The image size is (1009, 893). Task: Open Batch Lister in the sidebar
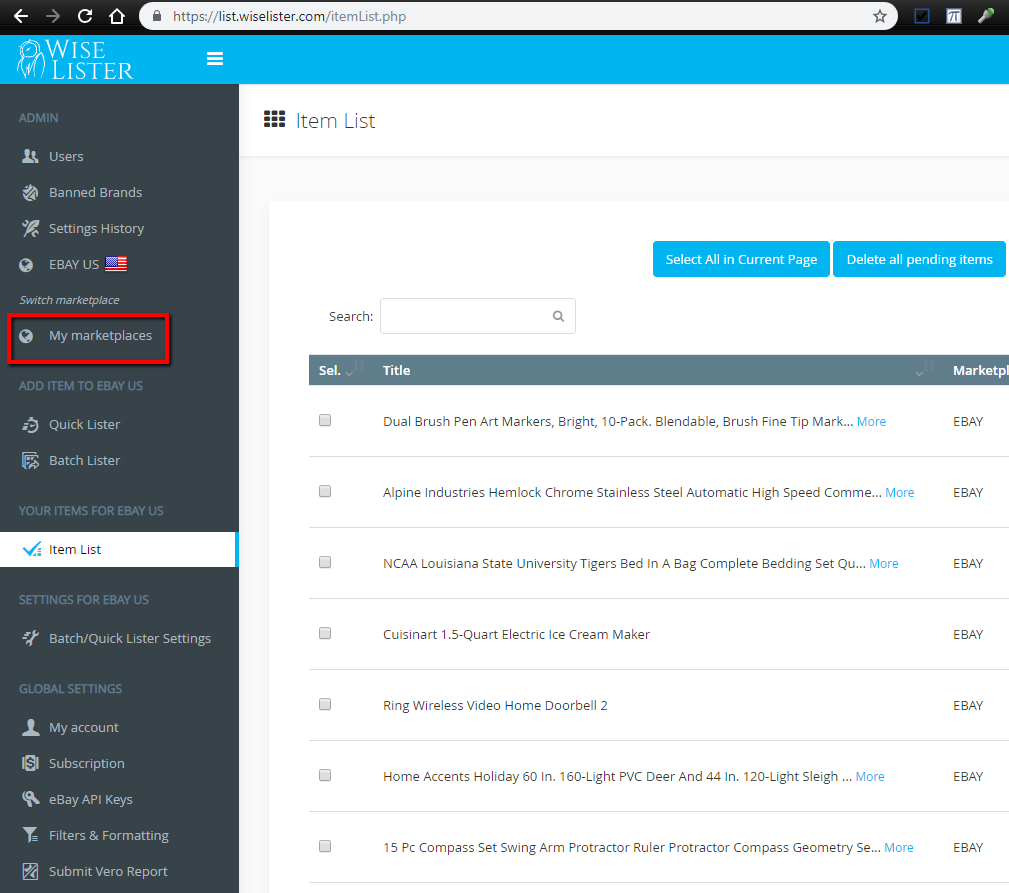[84, 461]
